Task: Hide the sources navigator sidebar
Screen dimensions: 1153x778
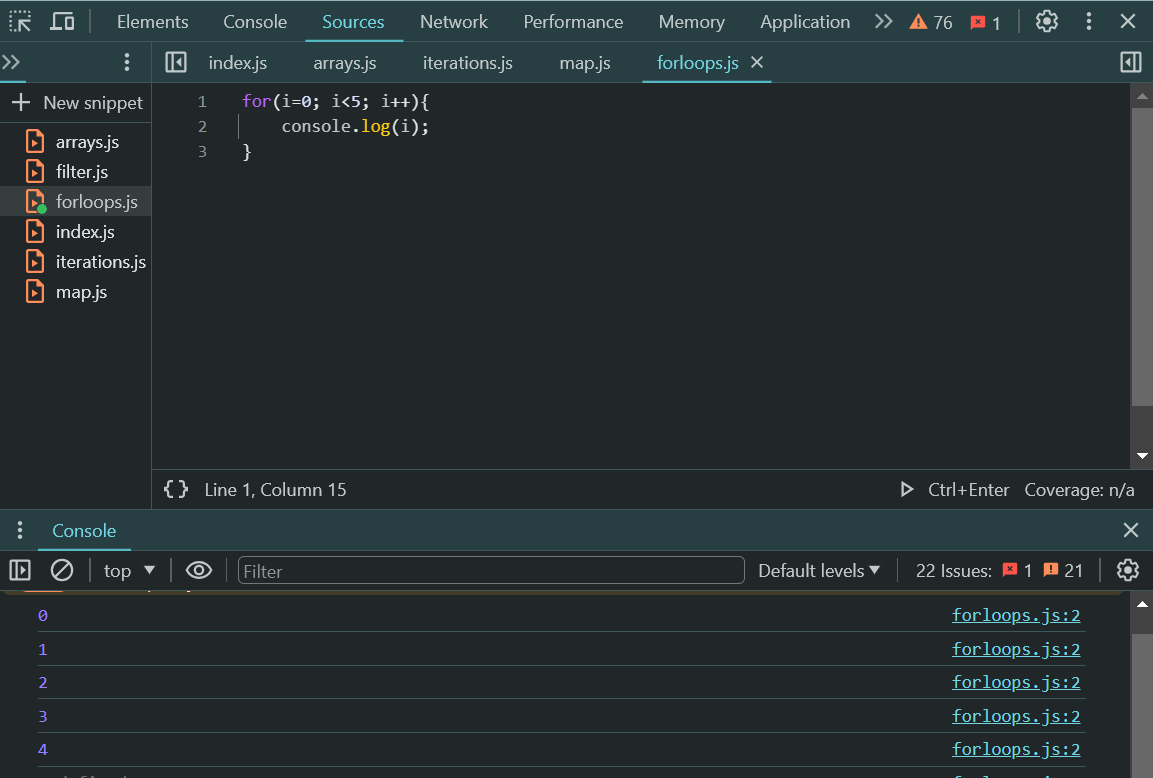Action: click(x=176, y=62)
